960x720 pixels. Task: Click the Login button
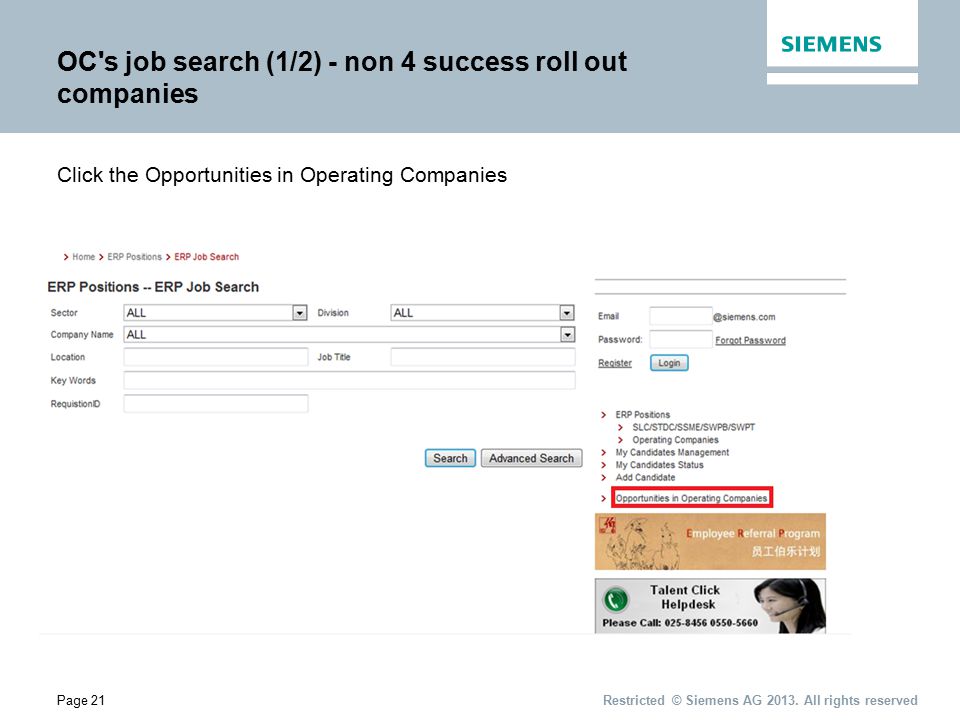669,363
